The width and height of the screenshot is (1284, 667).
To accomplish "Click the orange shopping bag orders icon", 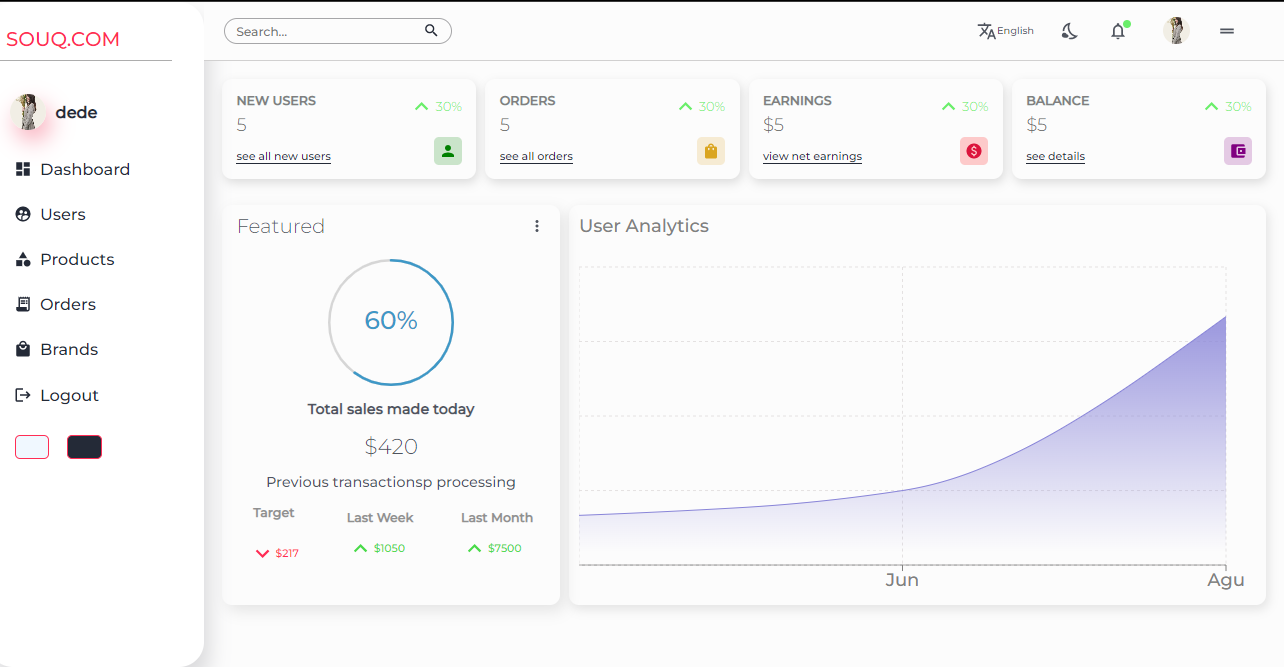I will [710, 151].
